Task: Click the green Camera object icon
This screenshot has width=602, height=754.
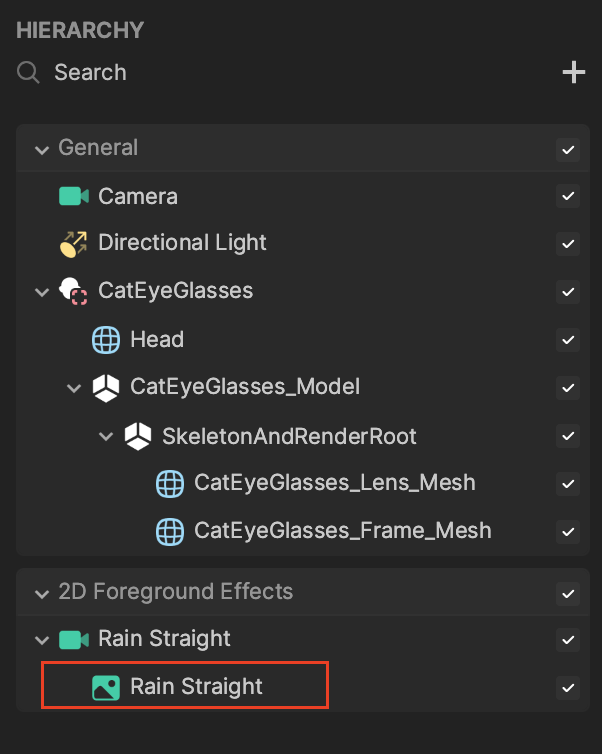Action: [74, 196]
